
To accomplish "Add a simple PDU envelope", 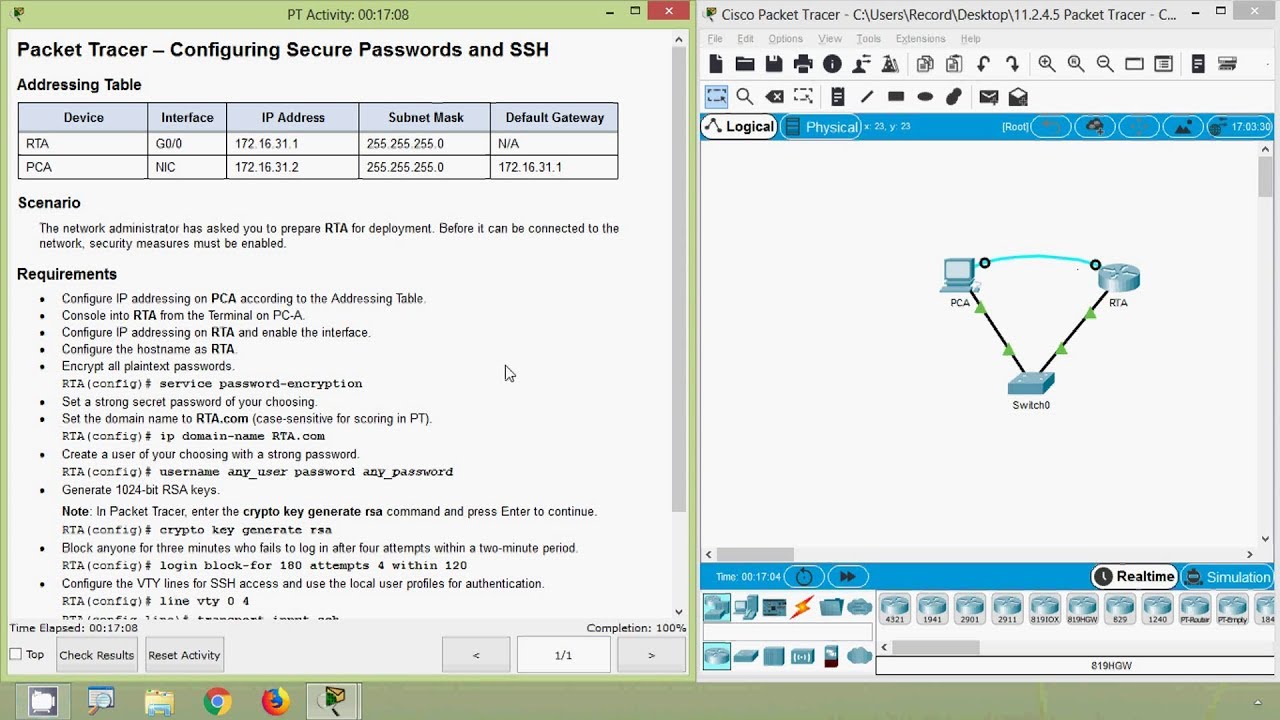I will tap(989, 96).
